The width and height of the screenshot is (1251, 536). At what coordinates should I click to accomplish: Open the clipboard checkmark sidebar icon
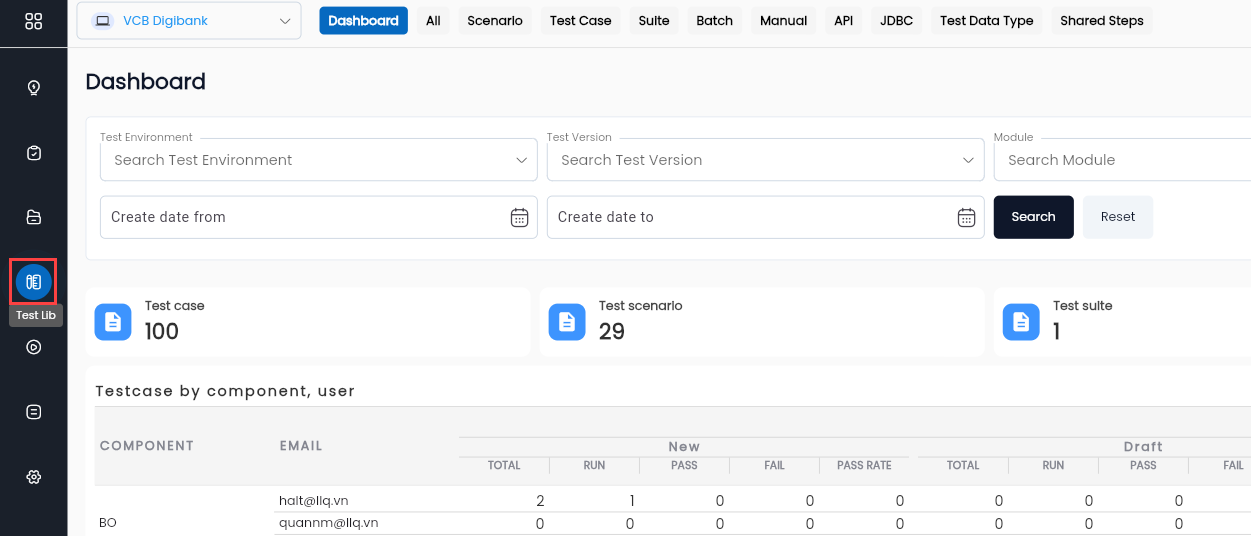click(33, 153)
